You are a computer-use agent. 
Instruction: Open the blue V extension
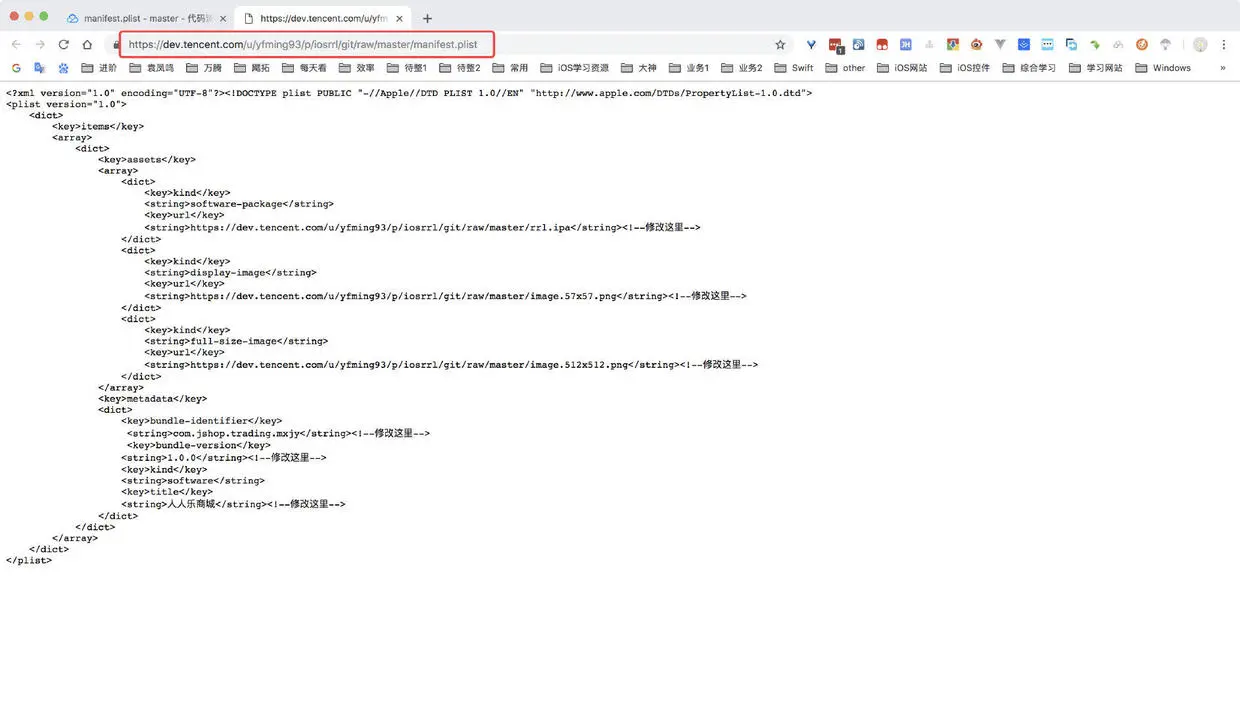click(812, 45)
